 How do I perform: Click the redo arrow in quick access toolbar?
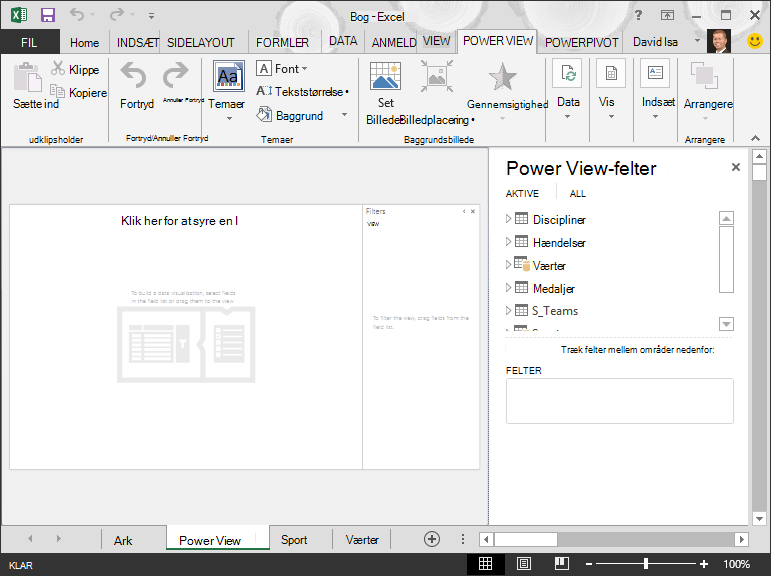(x=117, y=14)
